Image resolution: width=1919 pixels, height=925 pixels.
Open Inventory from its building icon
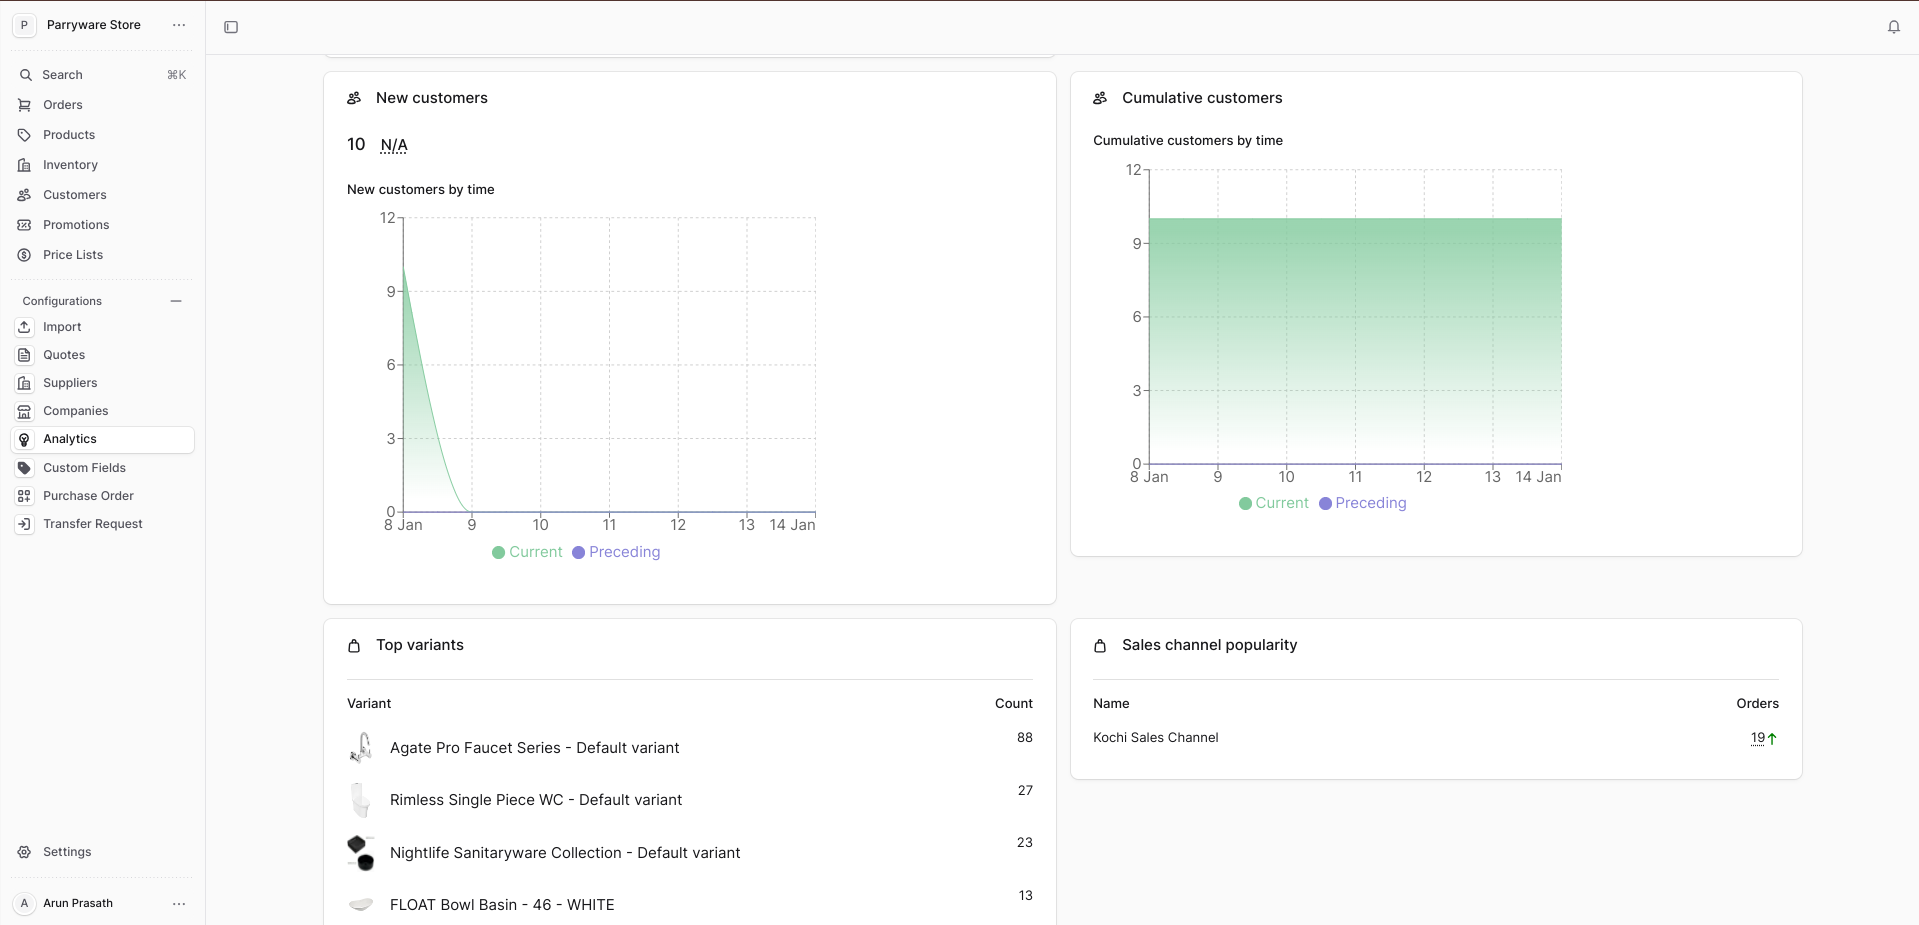coord(25,165)
